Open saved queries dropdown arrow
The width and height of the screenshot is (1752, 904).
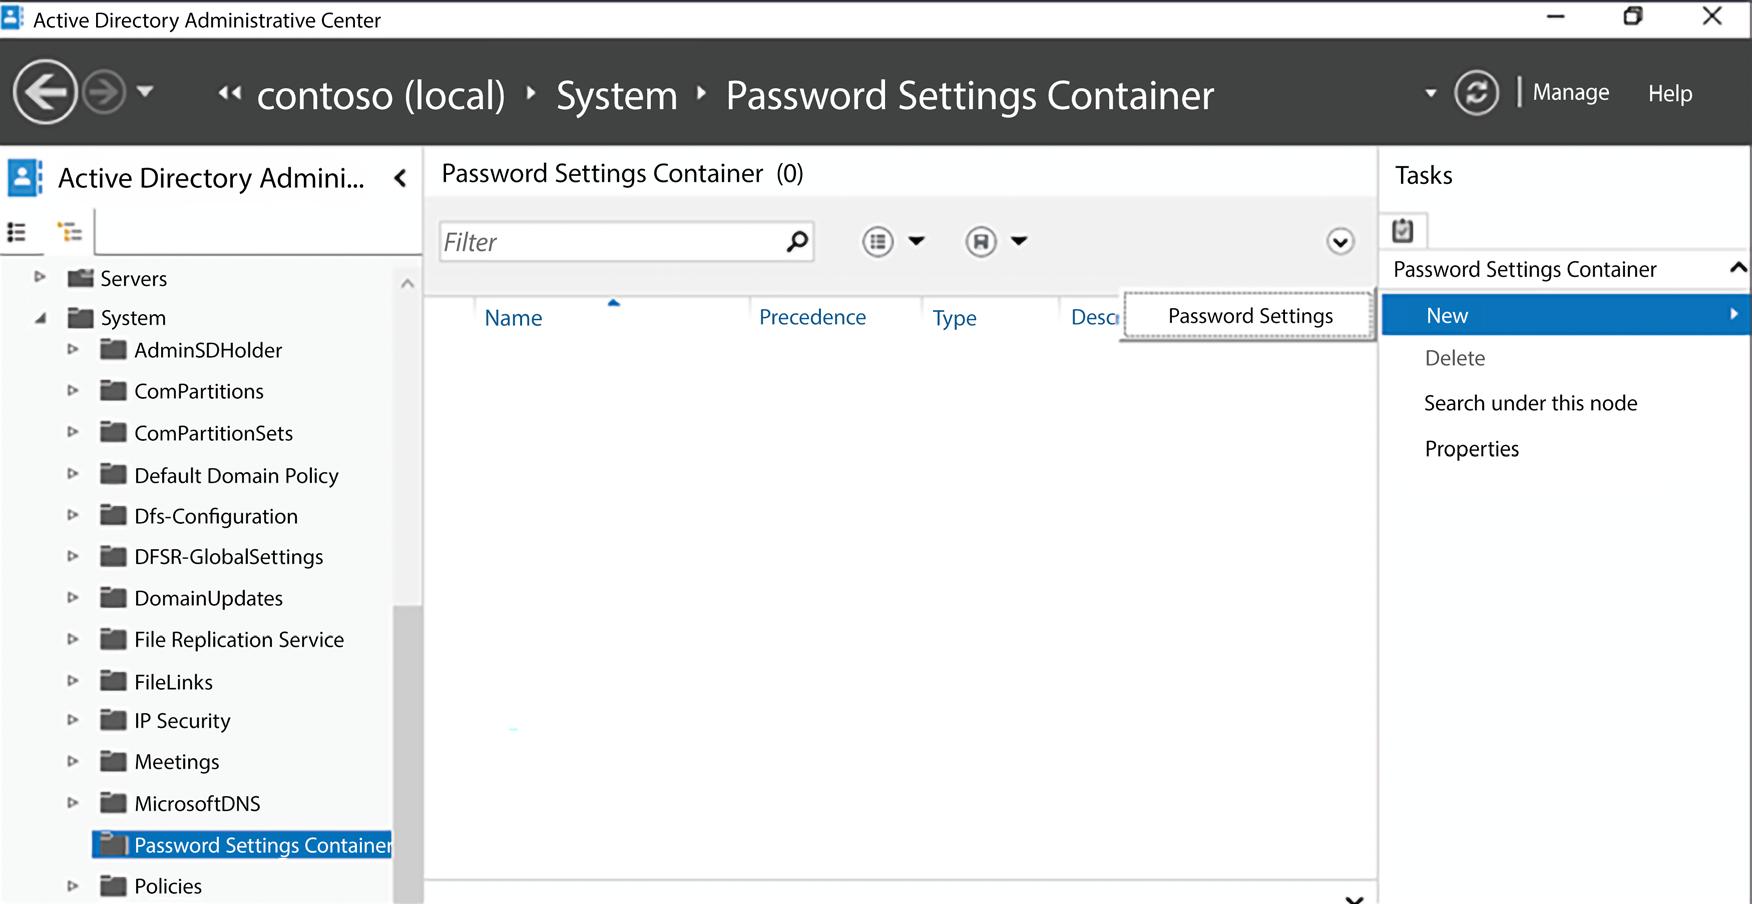coord(1019,241)
